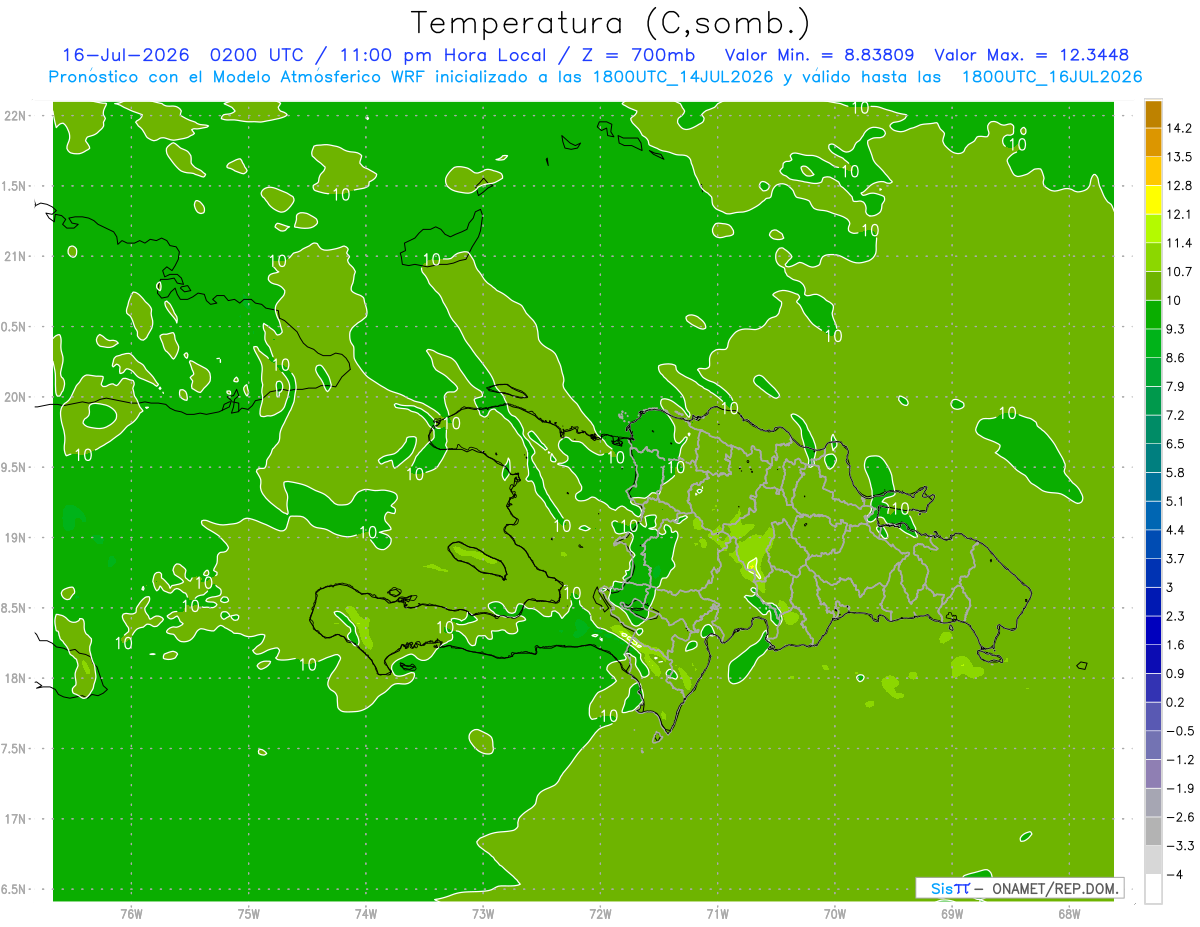Select the blue swatch between 3.7 and 4.4
This screenshot has height=927, width=1200.
[1153, 544]
